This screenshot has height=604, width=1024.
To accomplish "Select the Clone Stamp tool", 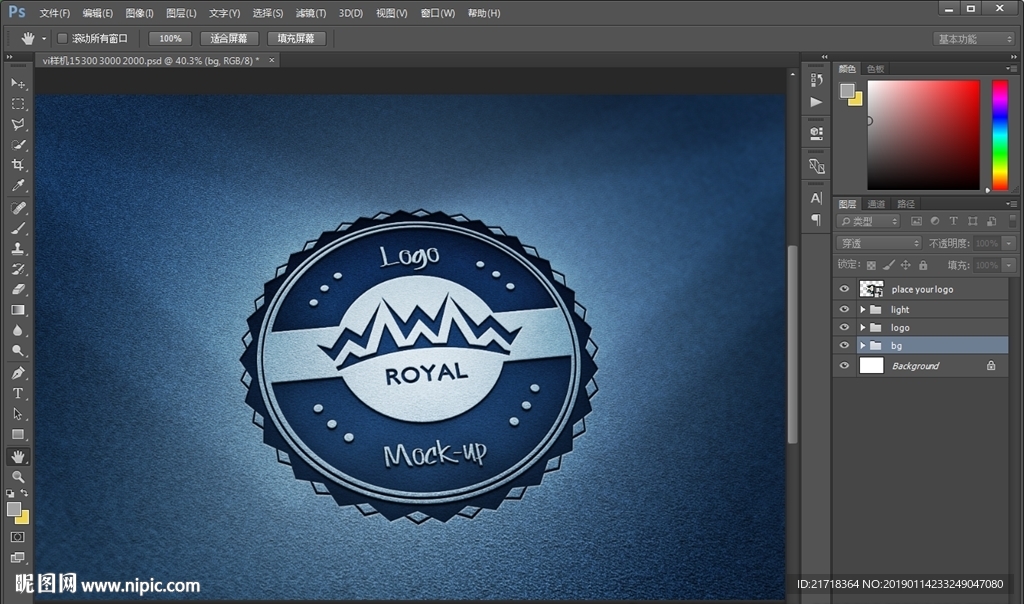I will click(x=18, y=249).
